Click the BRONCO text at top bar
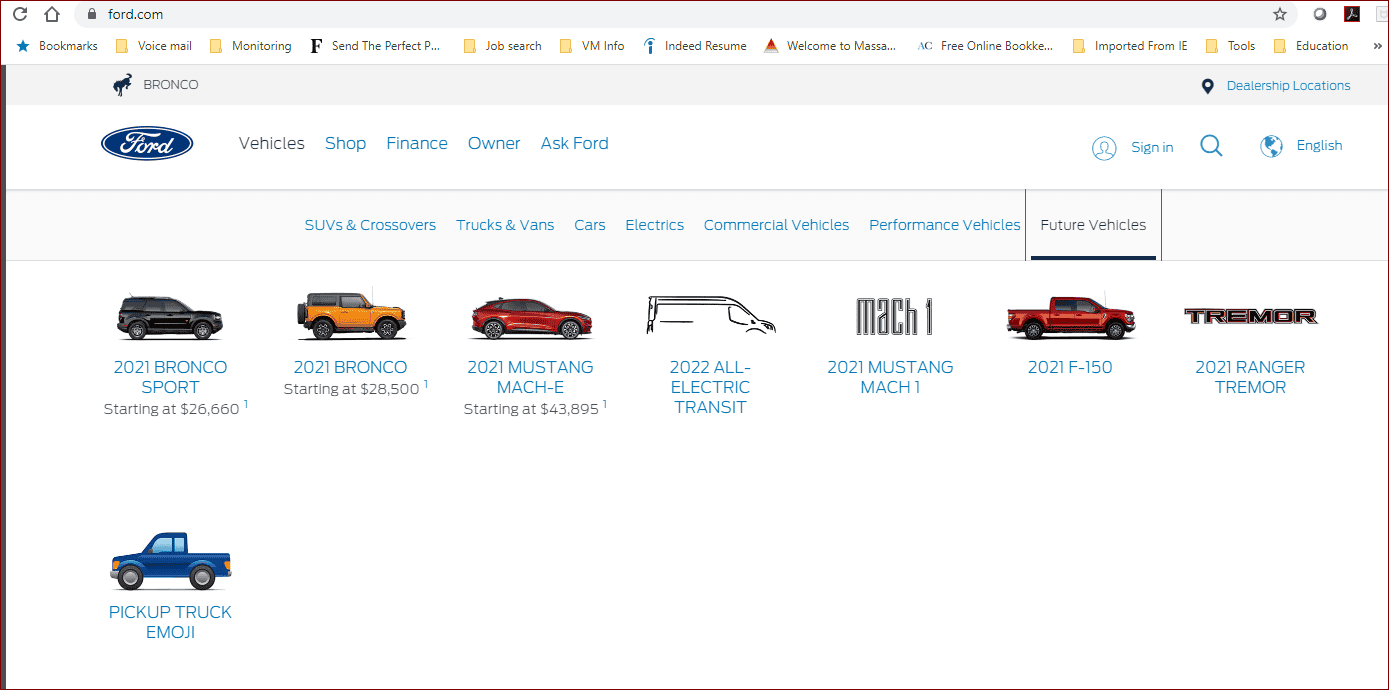This screenshot has width=1389, height=690. pyautogui.click(x=171, y=85)
